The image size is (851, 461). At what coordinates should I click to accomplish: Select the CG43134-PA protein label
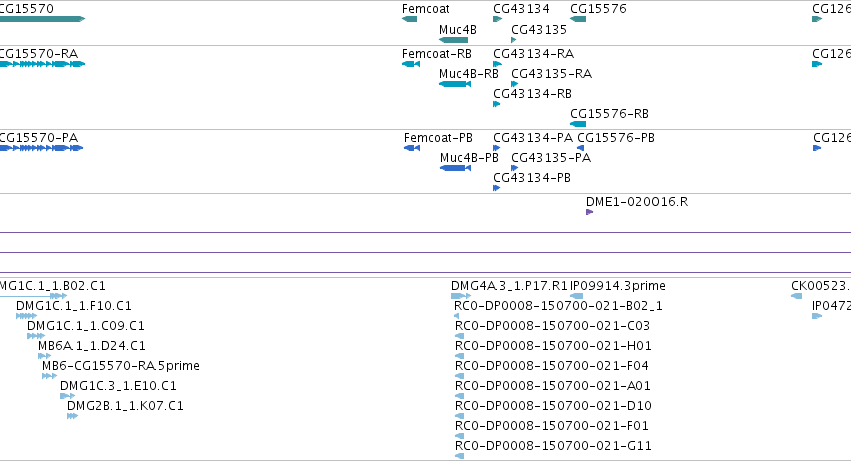tap(533, 138)
